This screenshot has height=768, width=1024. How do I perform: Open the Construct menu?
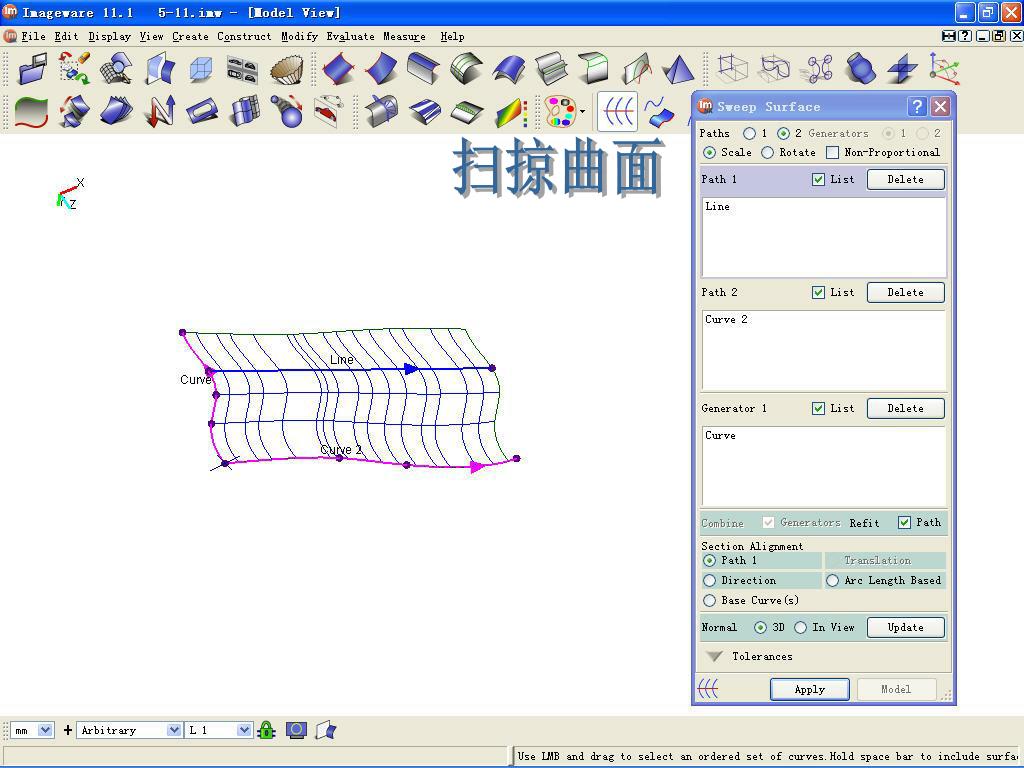pos(244,37)
